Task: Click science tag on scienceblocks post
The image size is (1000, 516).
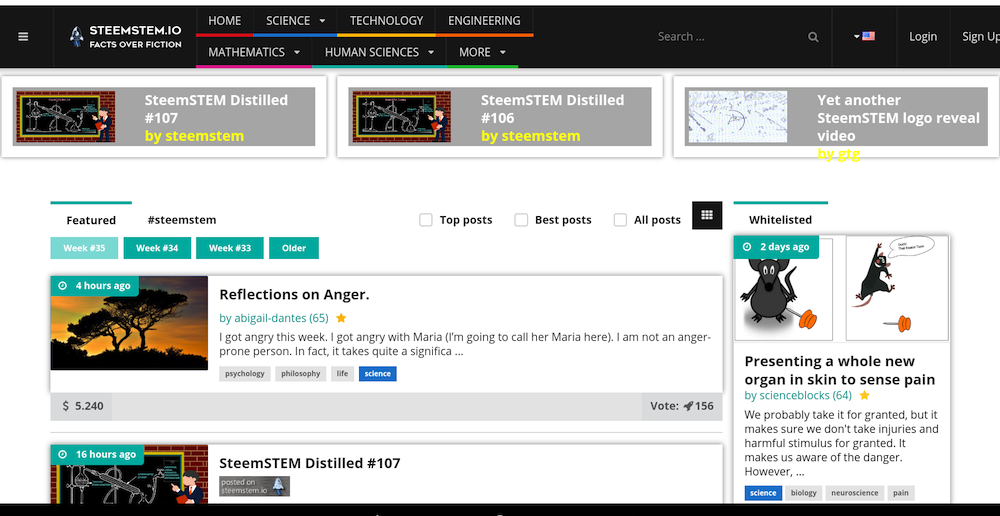Action: (x=763, y=493)
